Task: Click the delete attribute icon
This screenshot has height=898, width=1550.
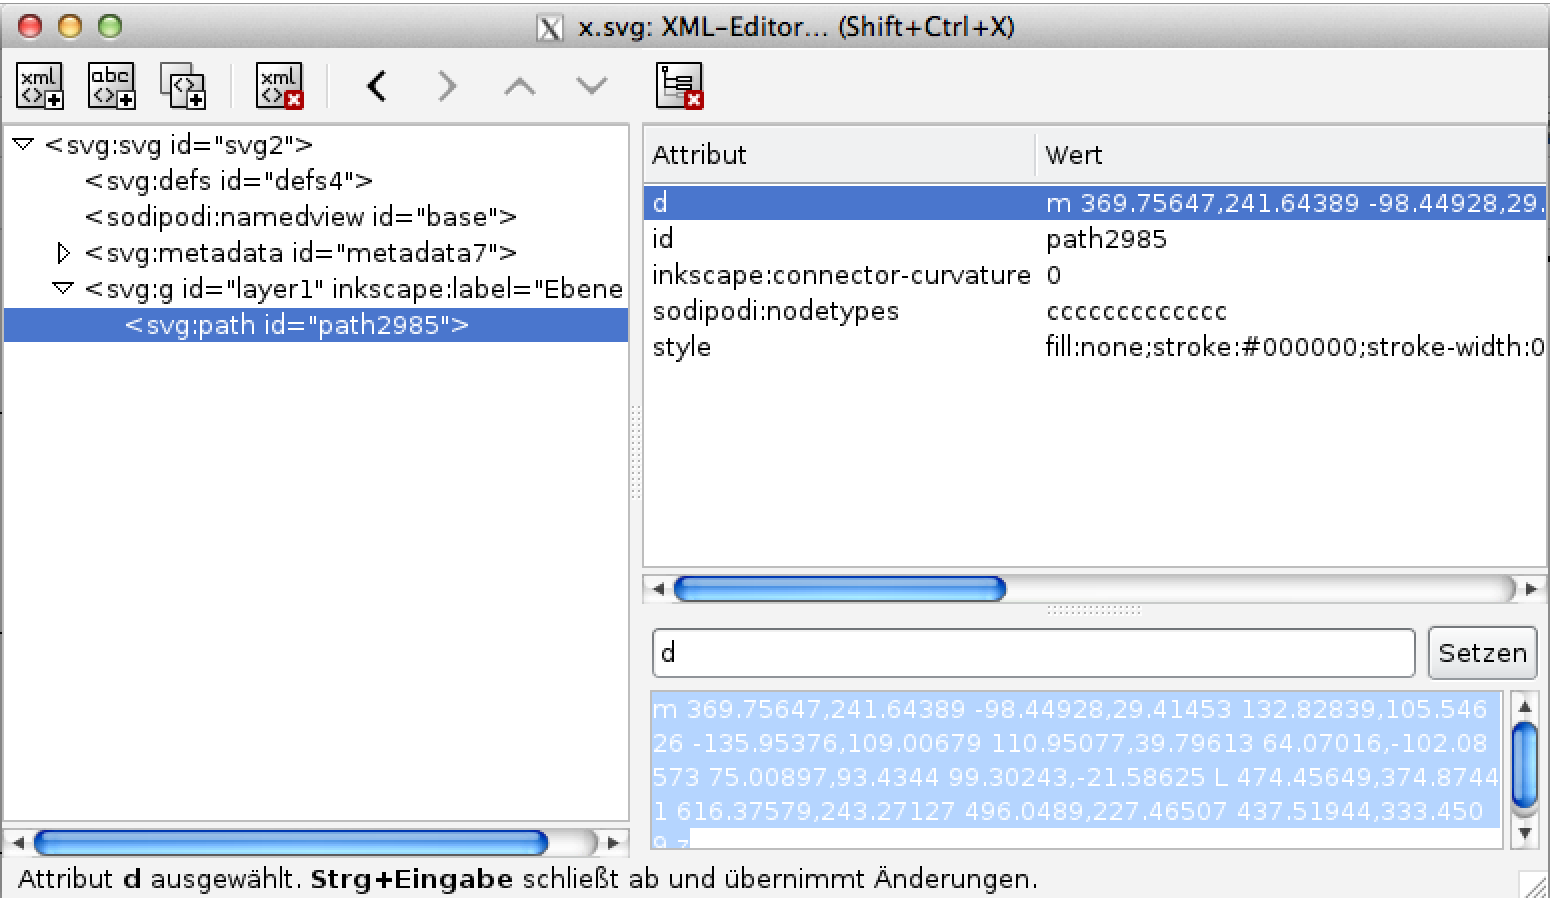Action: pos(679,86)
